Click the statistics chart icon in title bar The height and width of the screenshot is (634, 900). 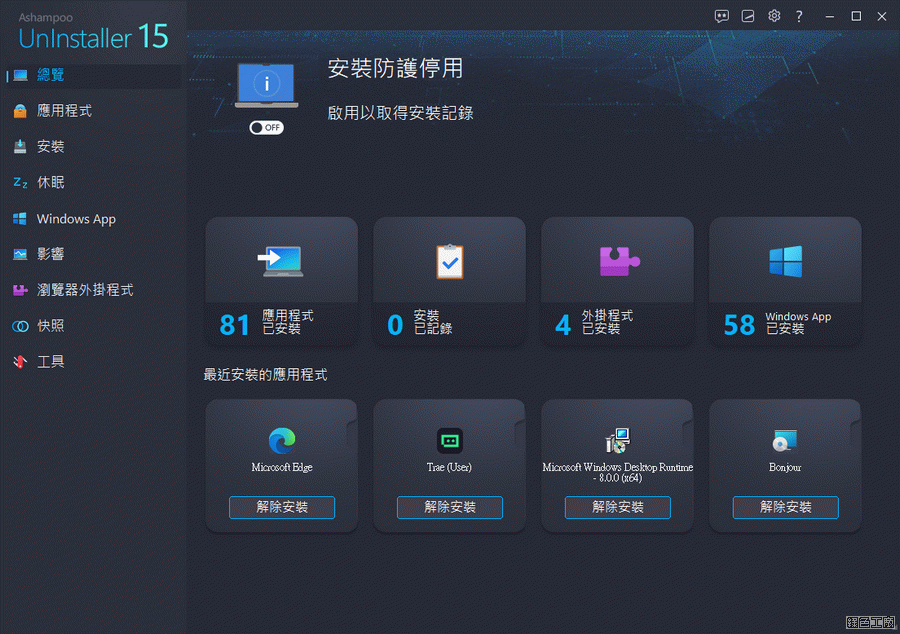pos(748,16)
